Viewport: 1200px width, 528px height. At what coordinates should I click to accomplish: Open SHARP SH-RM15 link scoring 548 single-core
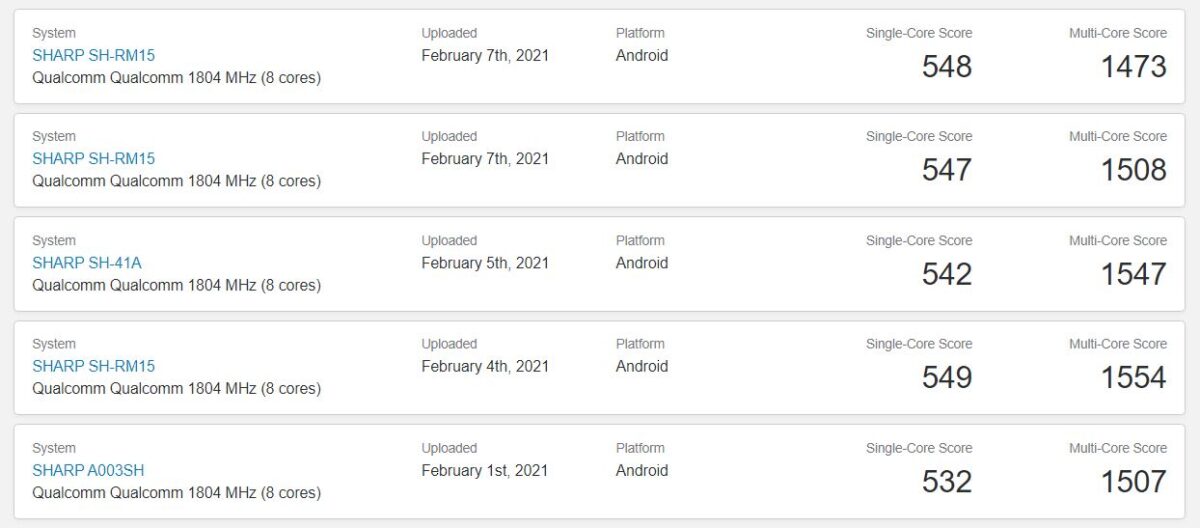click(94, 55)
